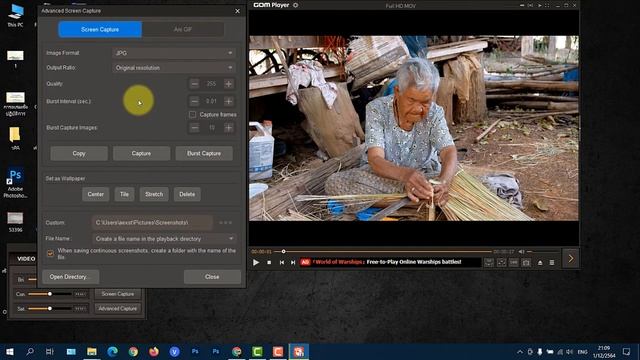Adjust the Con. contrast slider in Video panel

click(50, 294)
